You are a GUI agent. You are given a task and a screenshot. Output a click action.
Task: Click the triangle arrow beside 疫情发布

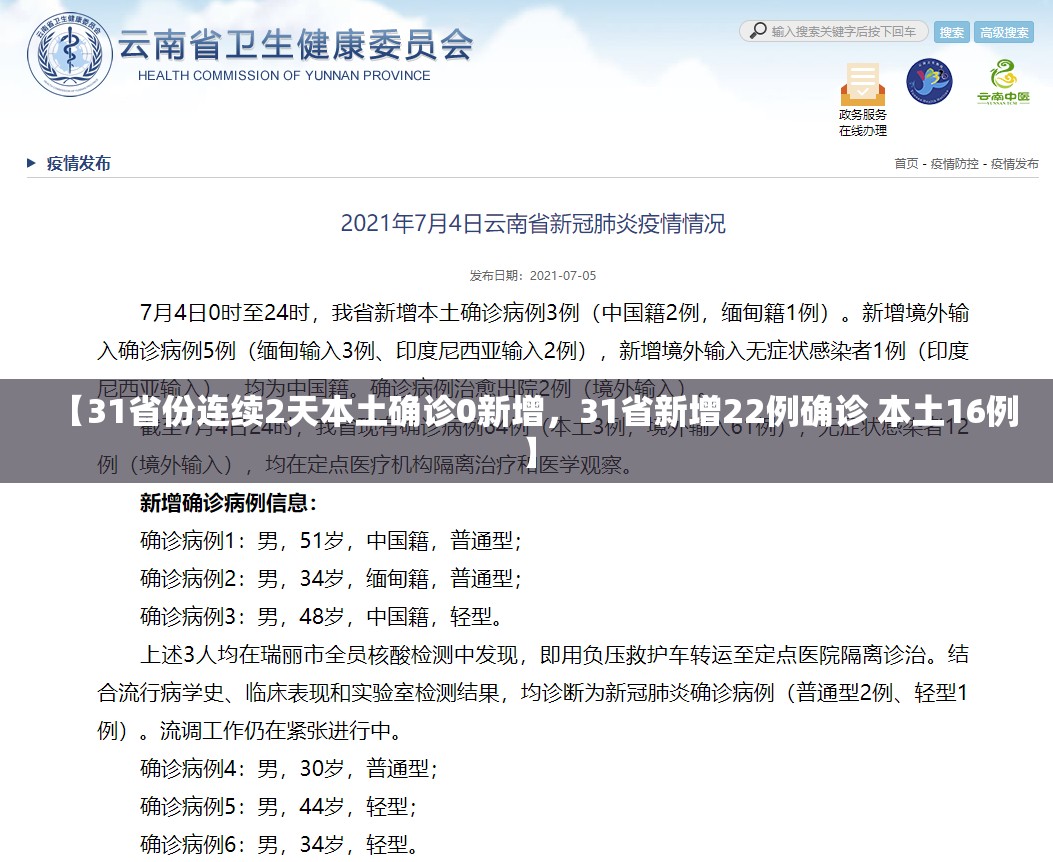point(31,162)
